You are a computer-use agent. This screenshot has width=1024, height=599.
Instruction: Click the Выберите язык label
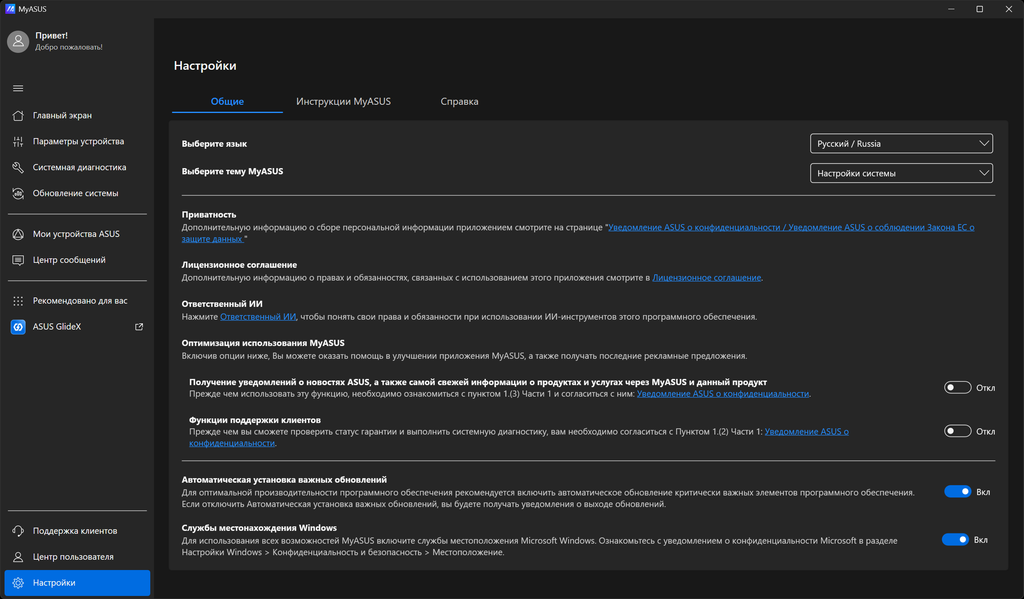coord(214,144)
